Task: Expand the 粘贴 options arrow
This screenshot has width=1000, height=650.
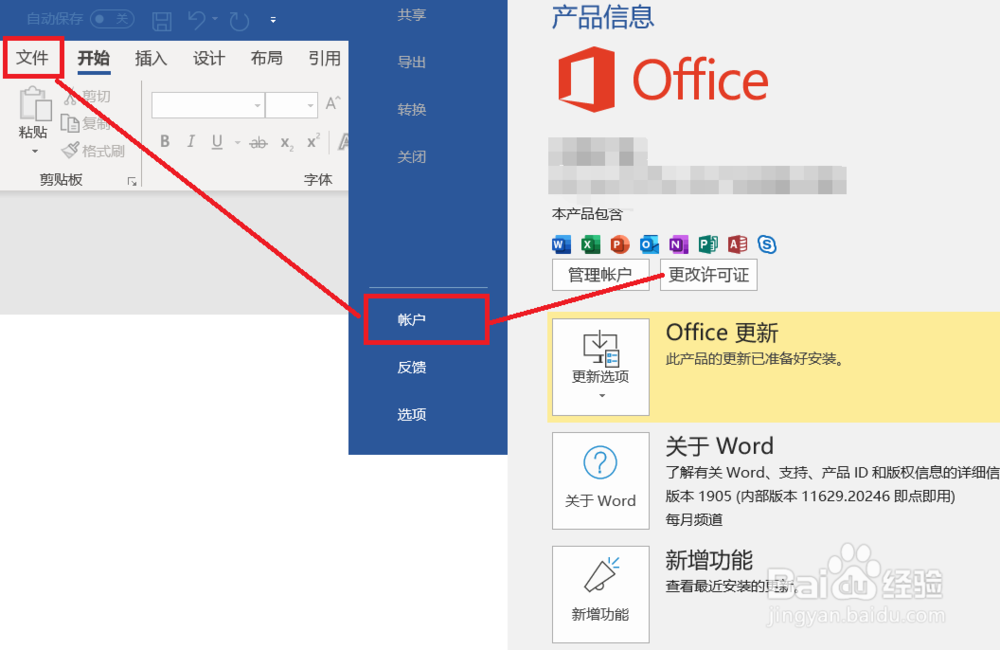Action: pyautogui.click(x=34, y=151)
